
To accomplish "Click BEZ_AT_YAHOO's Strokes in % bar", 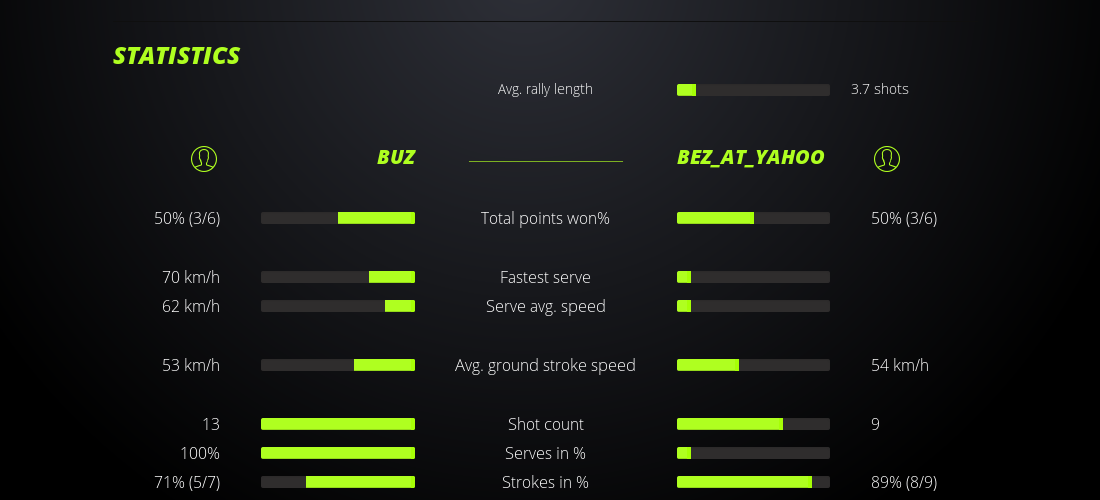I will click(753, 482).
